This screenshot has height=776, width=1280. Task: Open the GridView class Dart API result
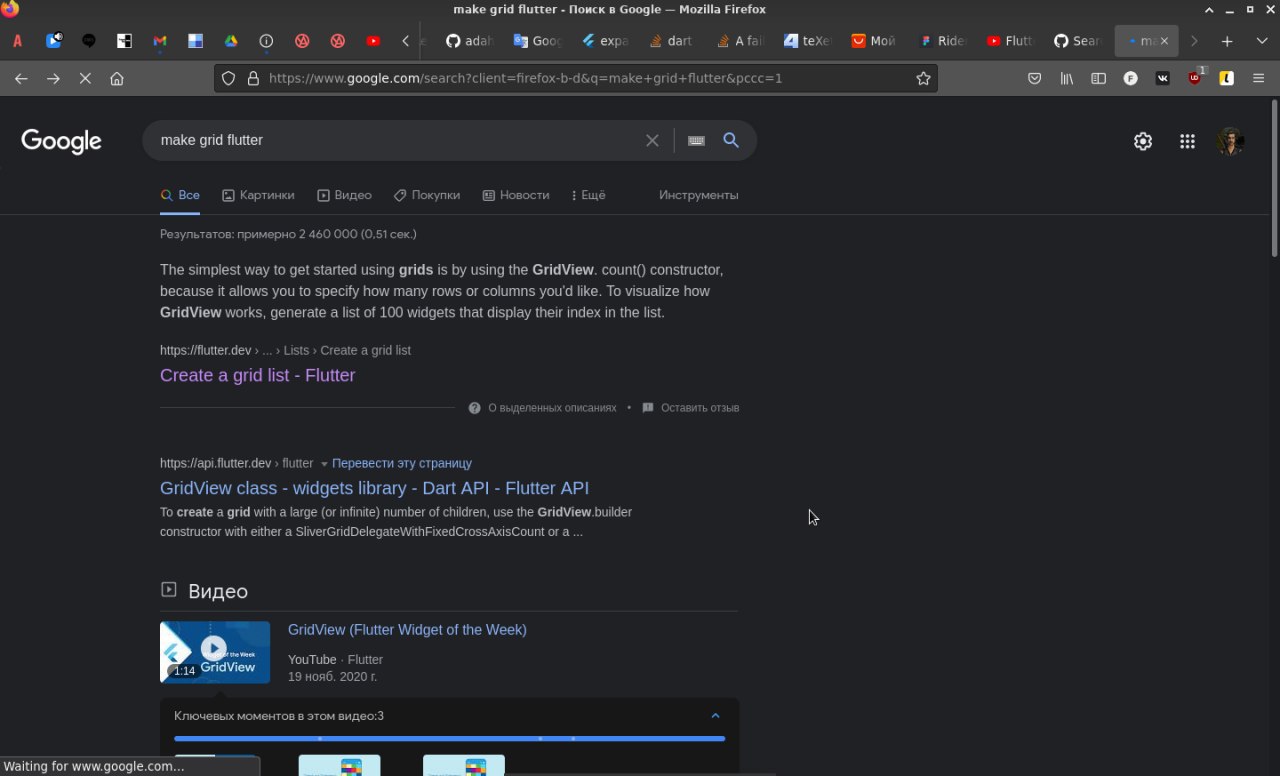[x=374, y=488]
